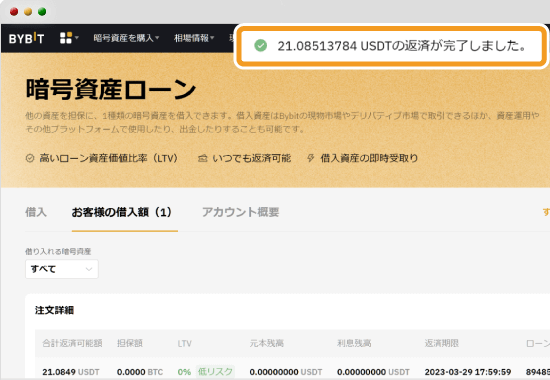Viewport: 550px width, 380px height.
Task: Click the 2023-03-29 17:59:59 due date
Action: click(x=468, y=372)
